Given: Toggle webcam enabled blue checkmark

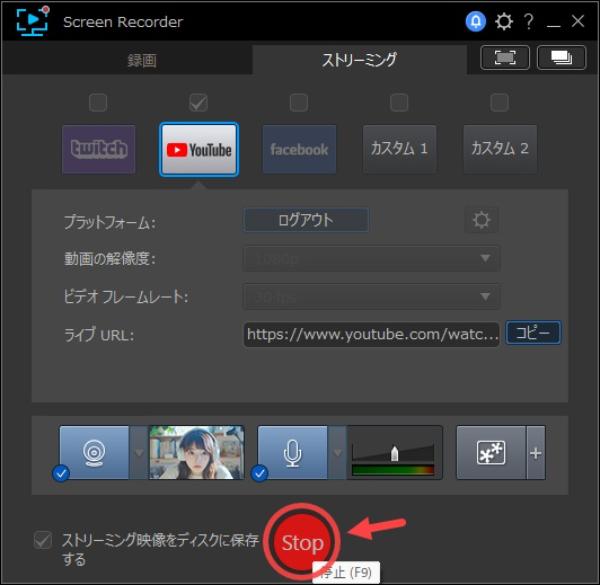Looking at the screenshot, I should tap(61, 474).
